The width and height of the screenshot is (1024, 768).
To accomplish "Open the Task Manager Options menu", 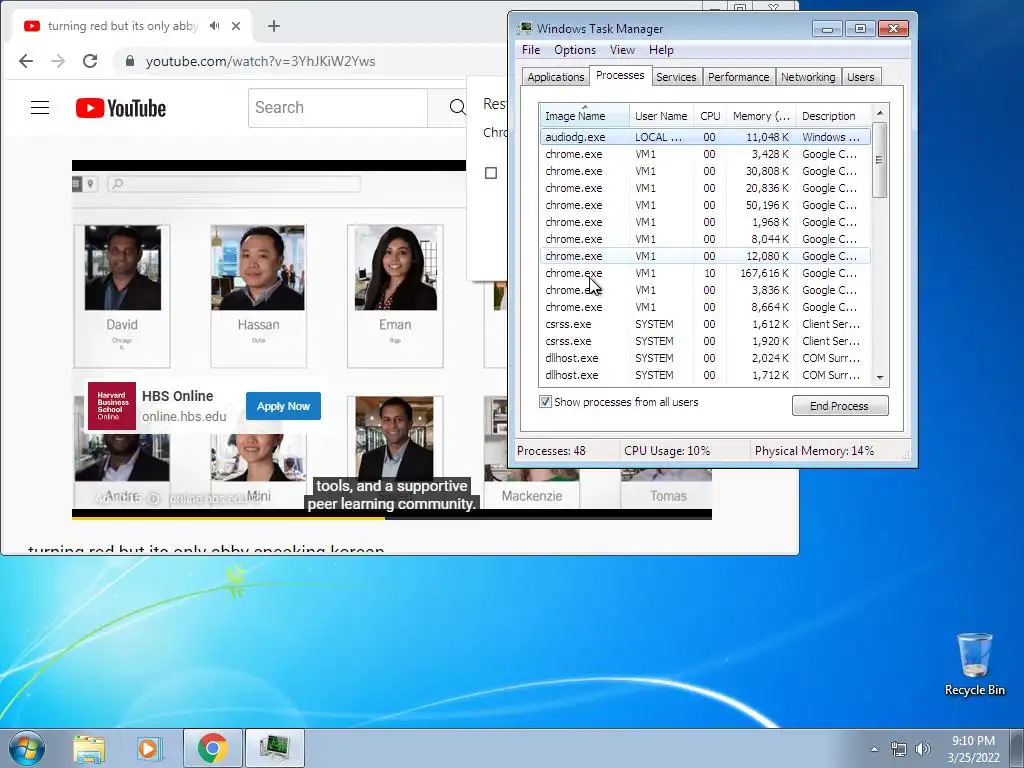I will (575, 50).
